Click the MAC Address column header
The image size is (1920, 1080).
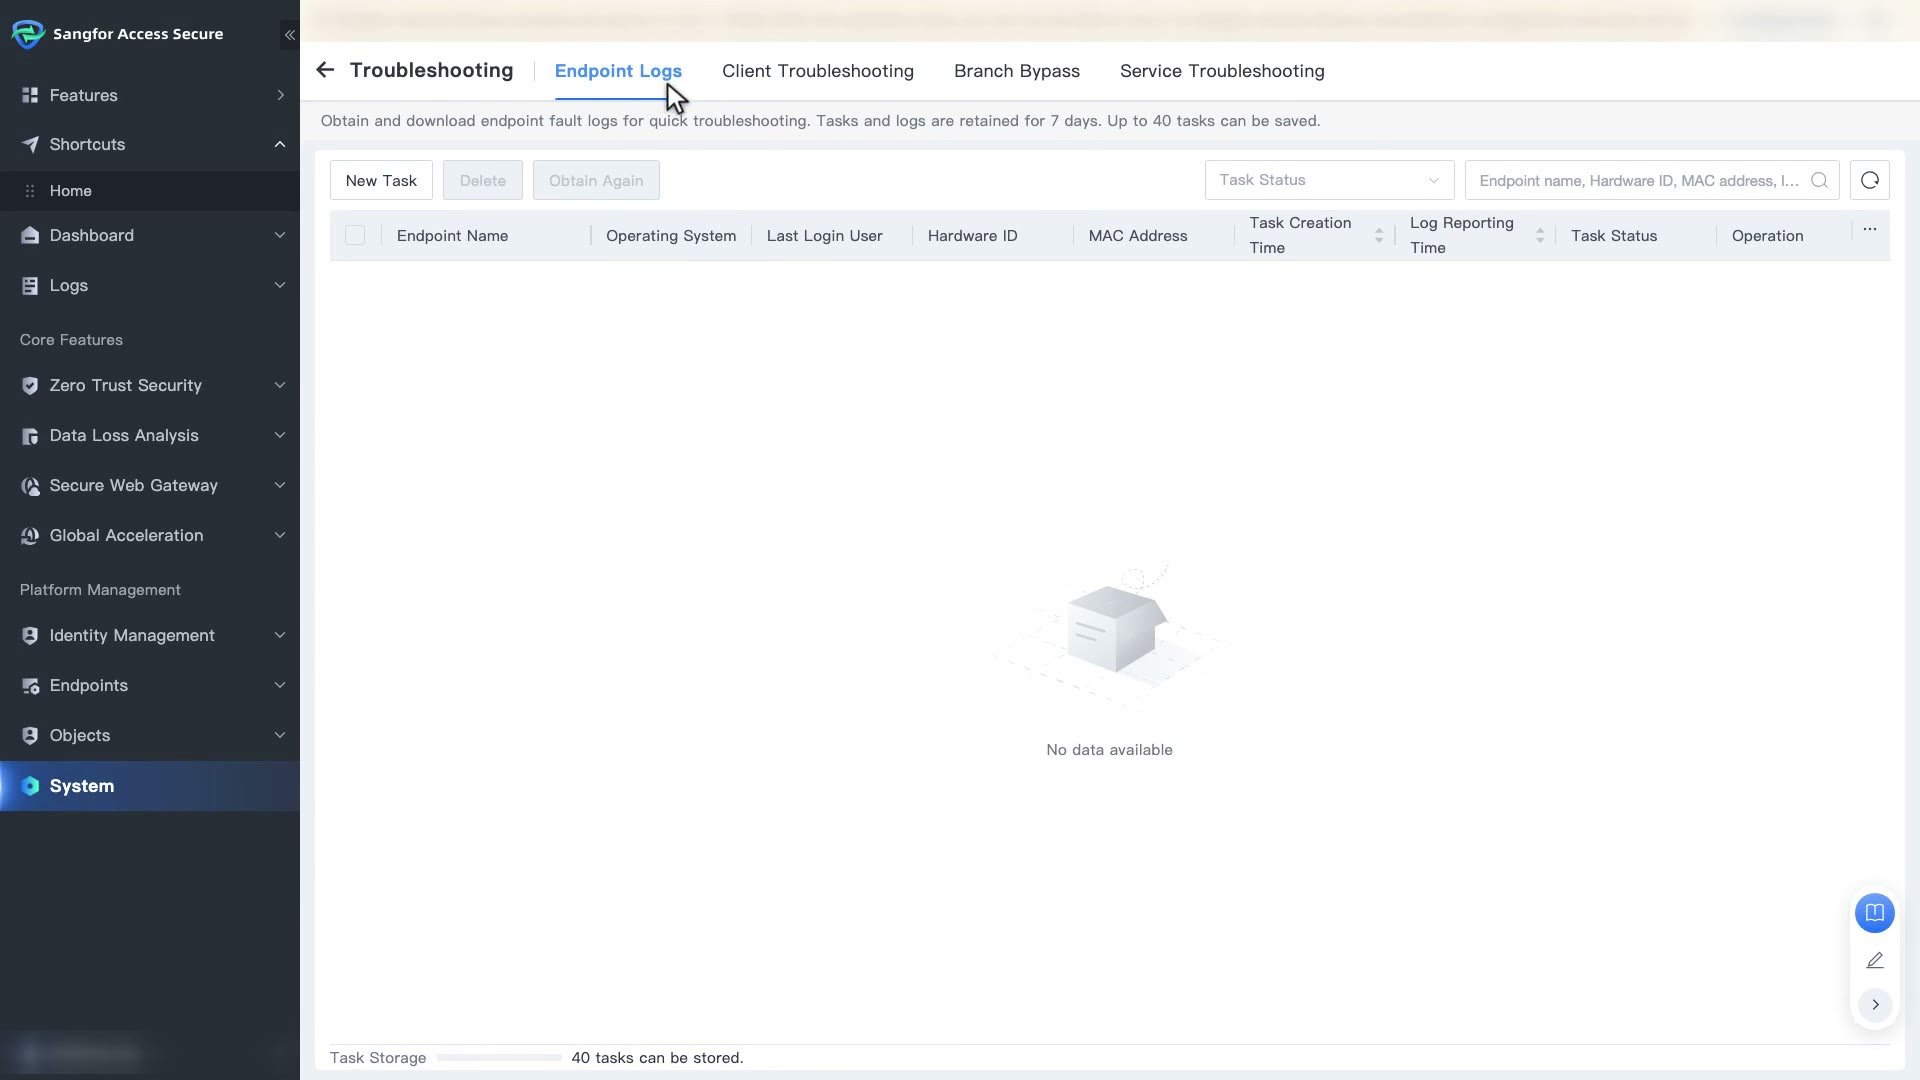1137,236
